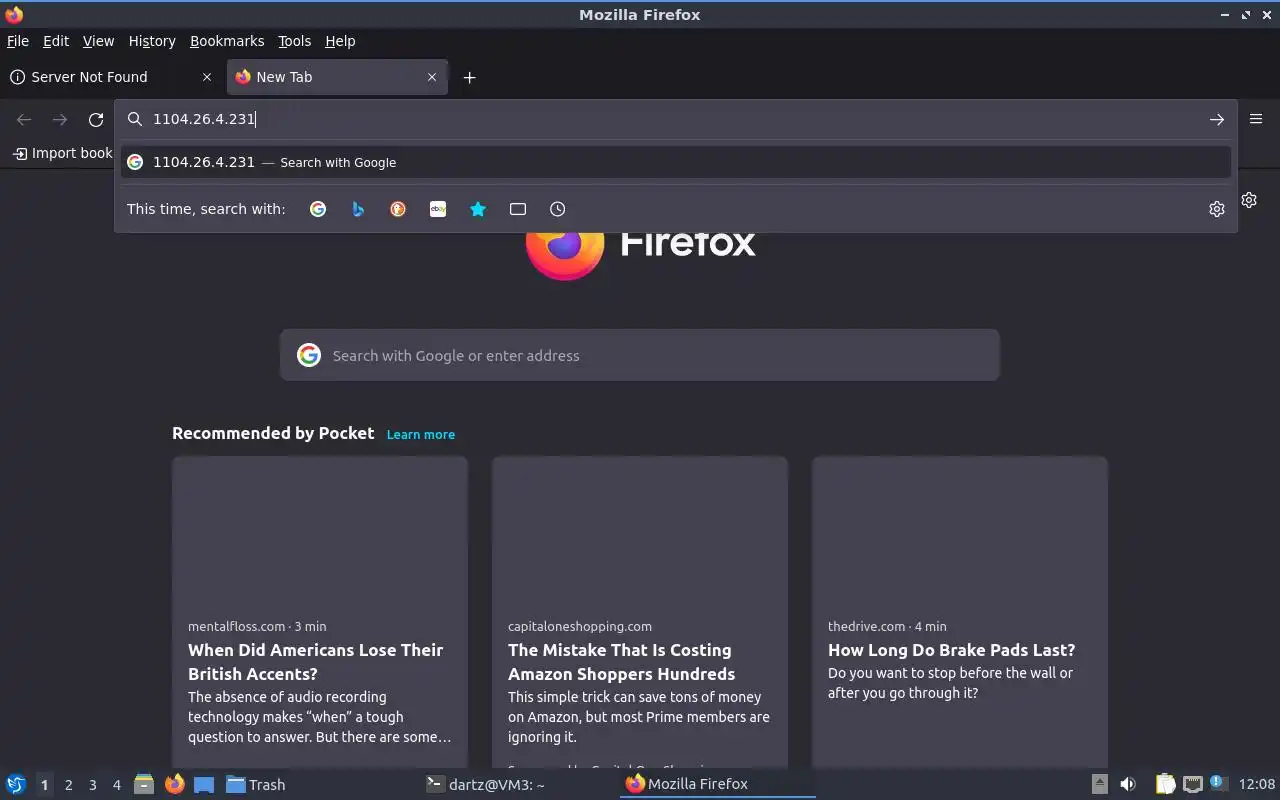Switch to workspace 3
The height and width of the screenshot is (800, 1280).
tap(92, 785)
